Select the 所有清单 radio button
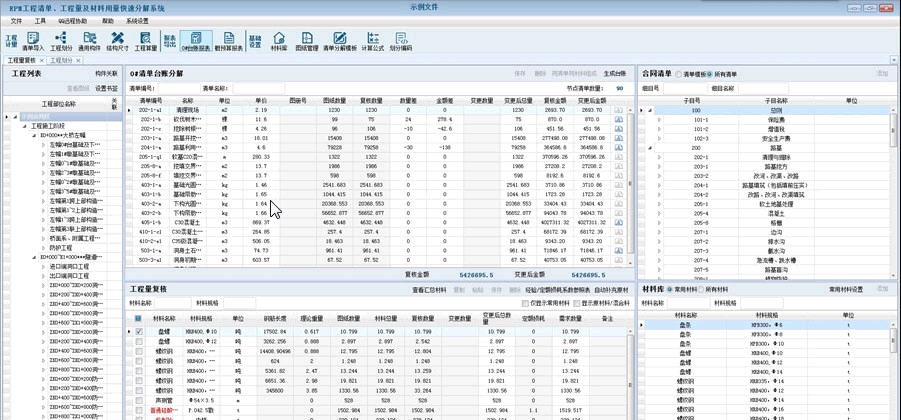The image size is (901, 420). click(x=709, y=74)
